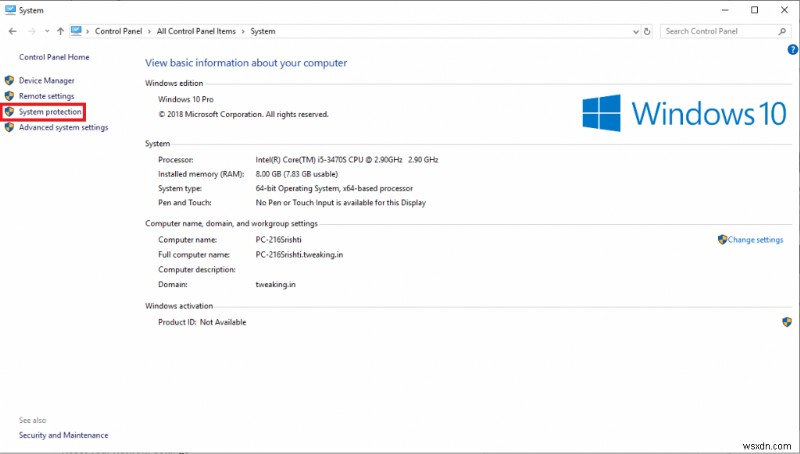Click the Search Control Panel field
The height and width of the screenshot is (454, 800).
[724, 31]
